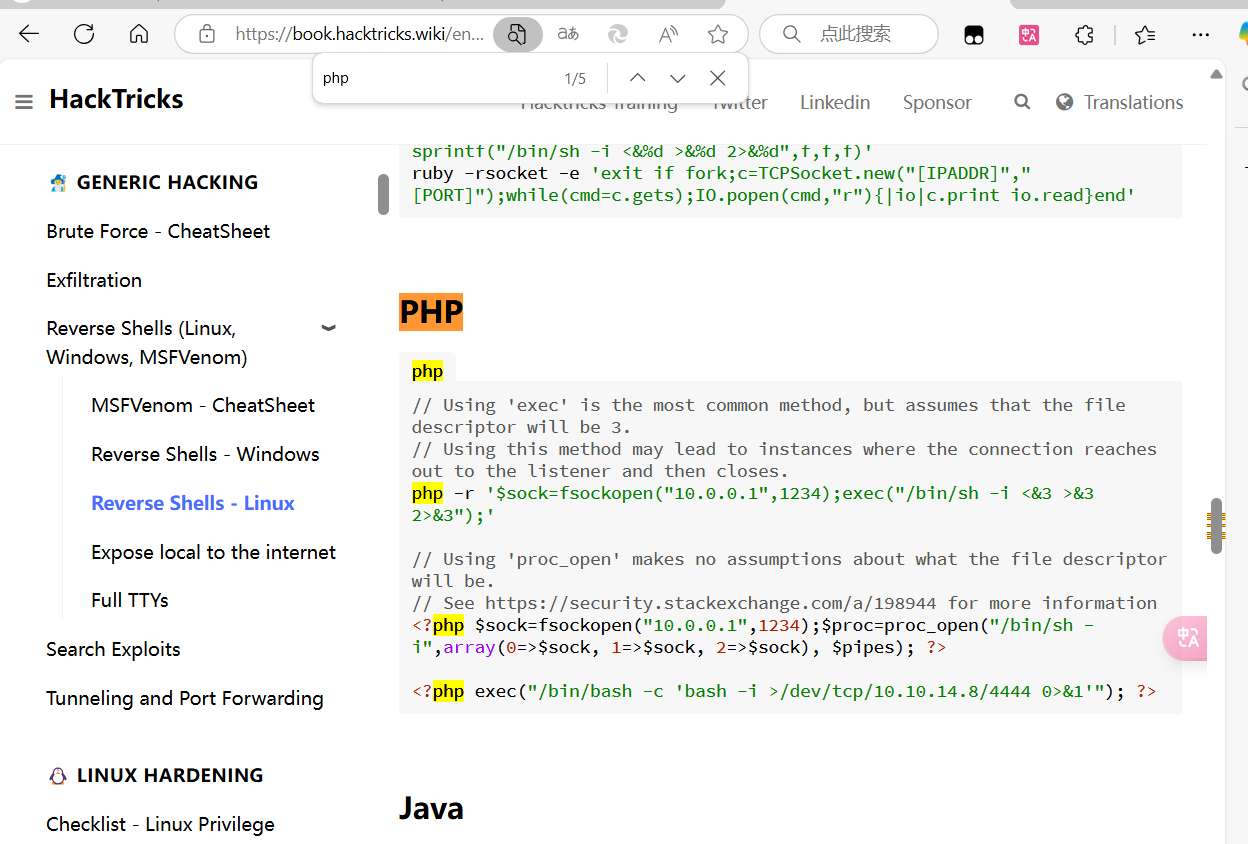Click the PHP section heading

(431, 312)
